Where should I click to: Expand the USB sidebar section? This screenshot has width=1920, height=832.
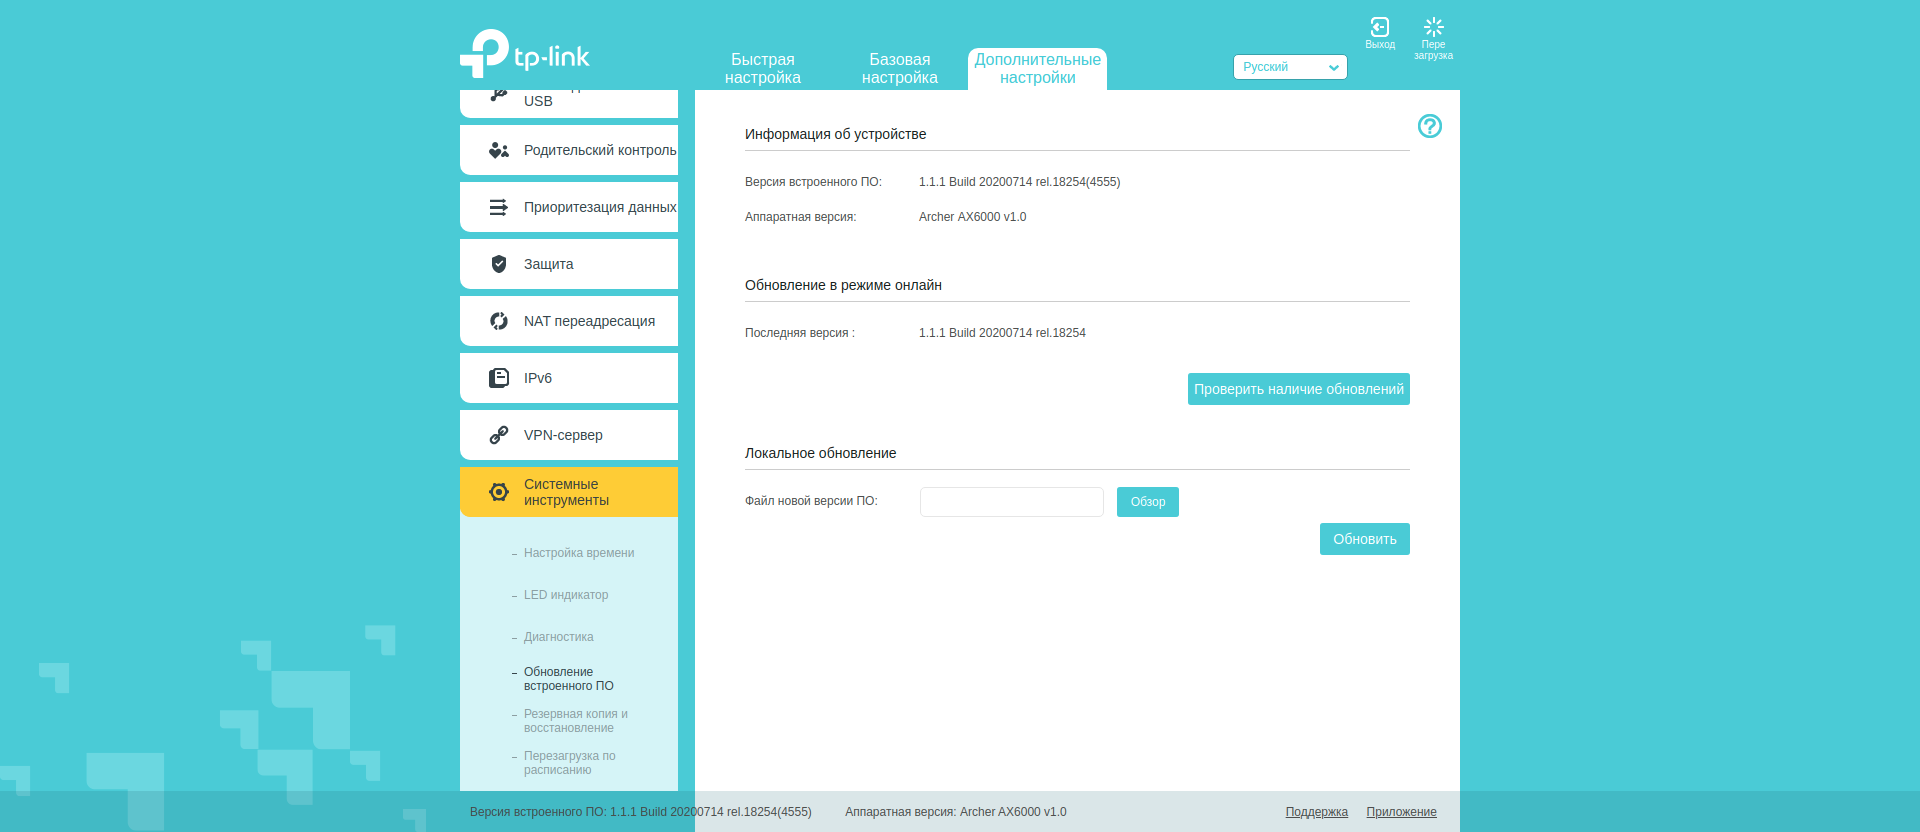(568, 101)
